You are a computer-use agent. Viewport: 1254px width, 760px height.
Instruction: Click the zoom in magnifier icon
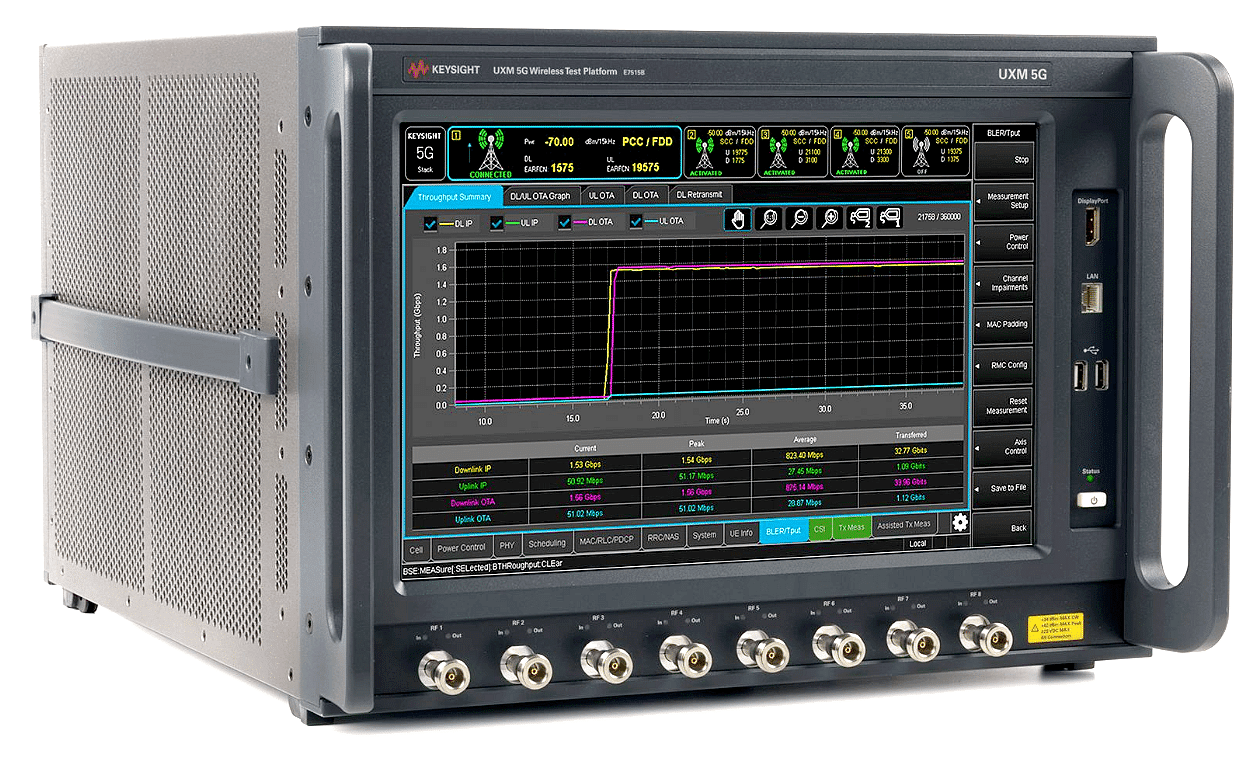[x=830, y=219]
